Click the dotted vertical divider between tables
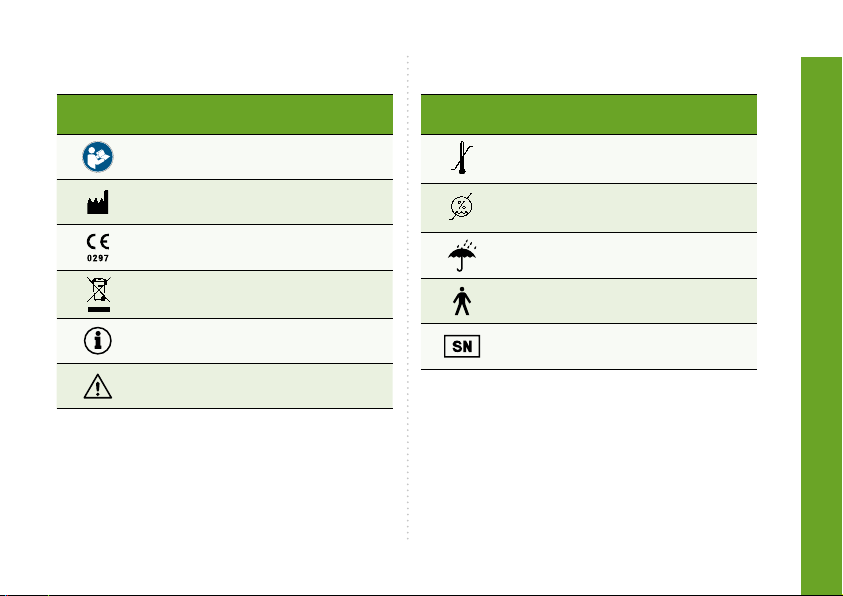843x596 pixels. (x=408, y=297)
